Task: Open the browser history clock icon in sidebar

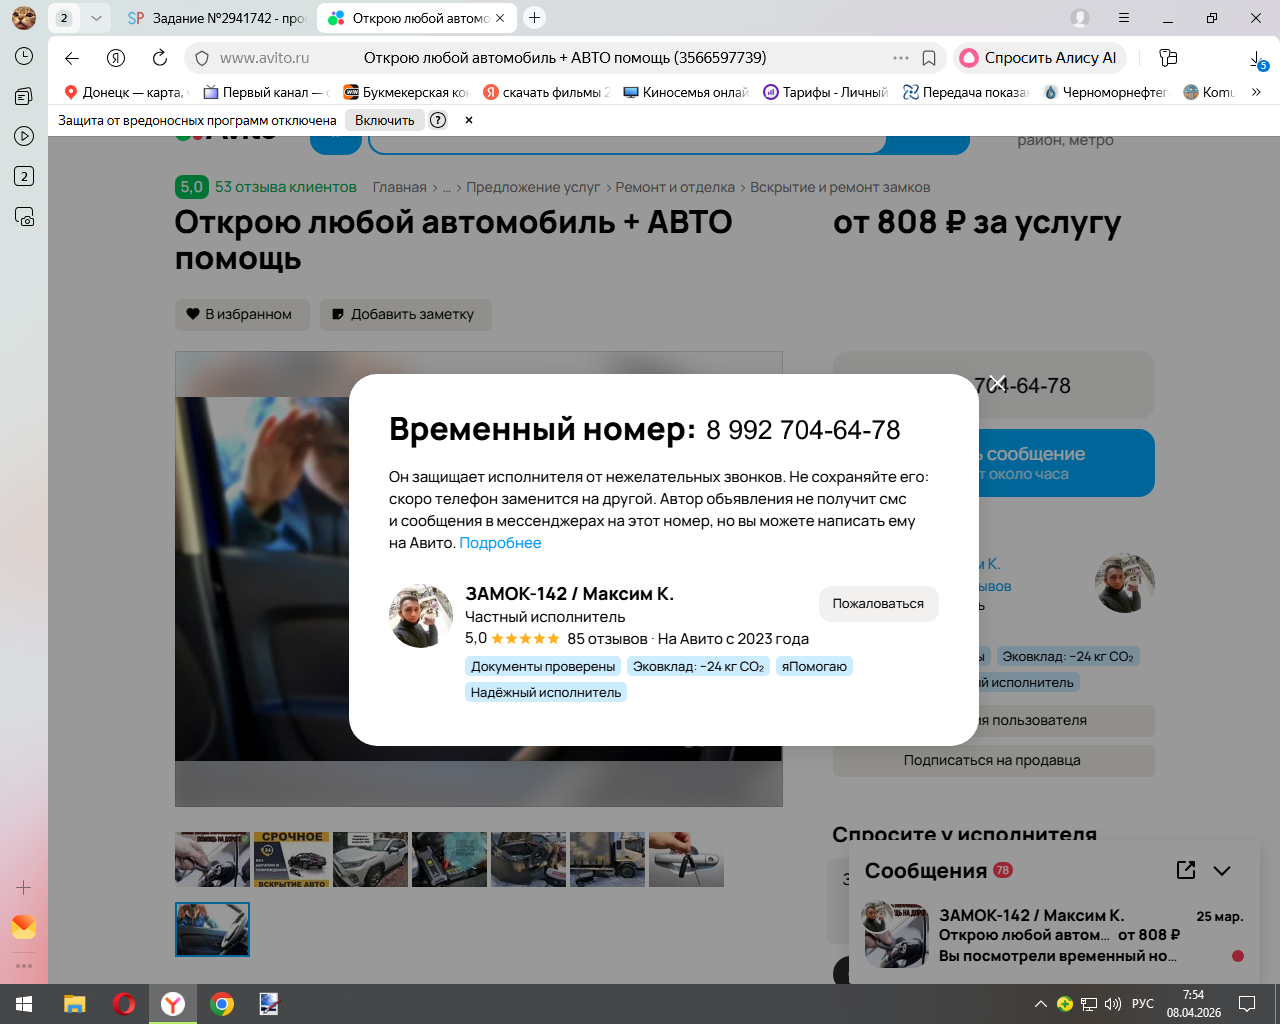Action: pyautogui.click(x=24, y=56)
